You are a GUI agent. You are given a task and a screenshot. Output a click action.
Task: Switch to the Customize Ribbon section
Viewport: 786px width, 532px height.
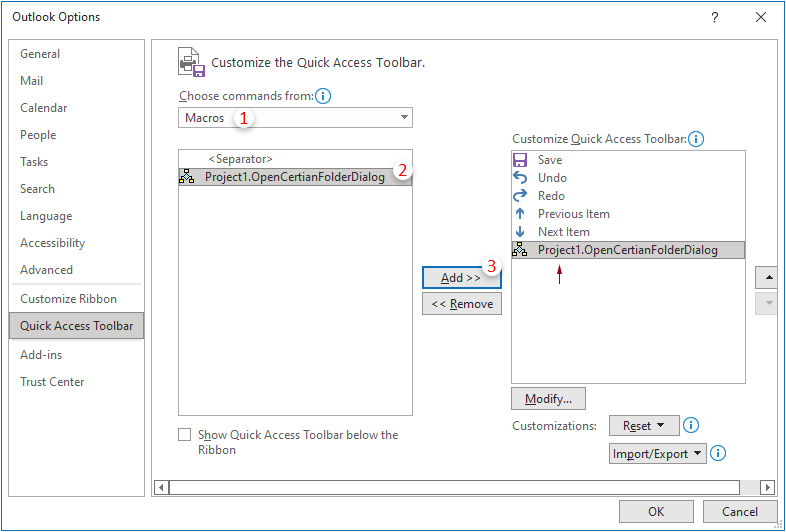(x=68, y=299)
